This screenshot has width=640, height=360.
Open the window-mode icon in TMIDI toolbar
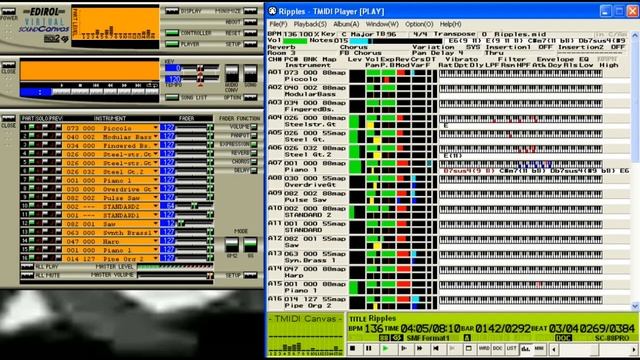(x=469, y=349)
